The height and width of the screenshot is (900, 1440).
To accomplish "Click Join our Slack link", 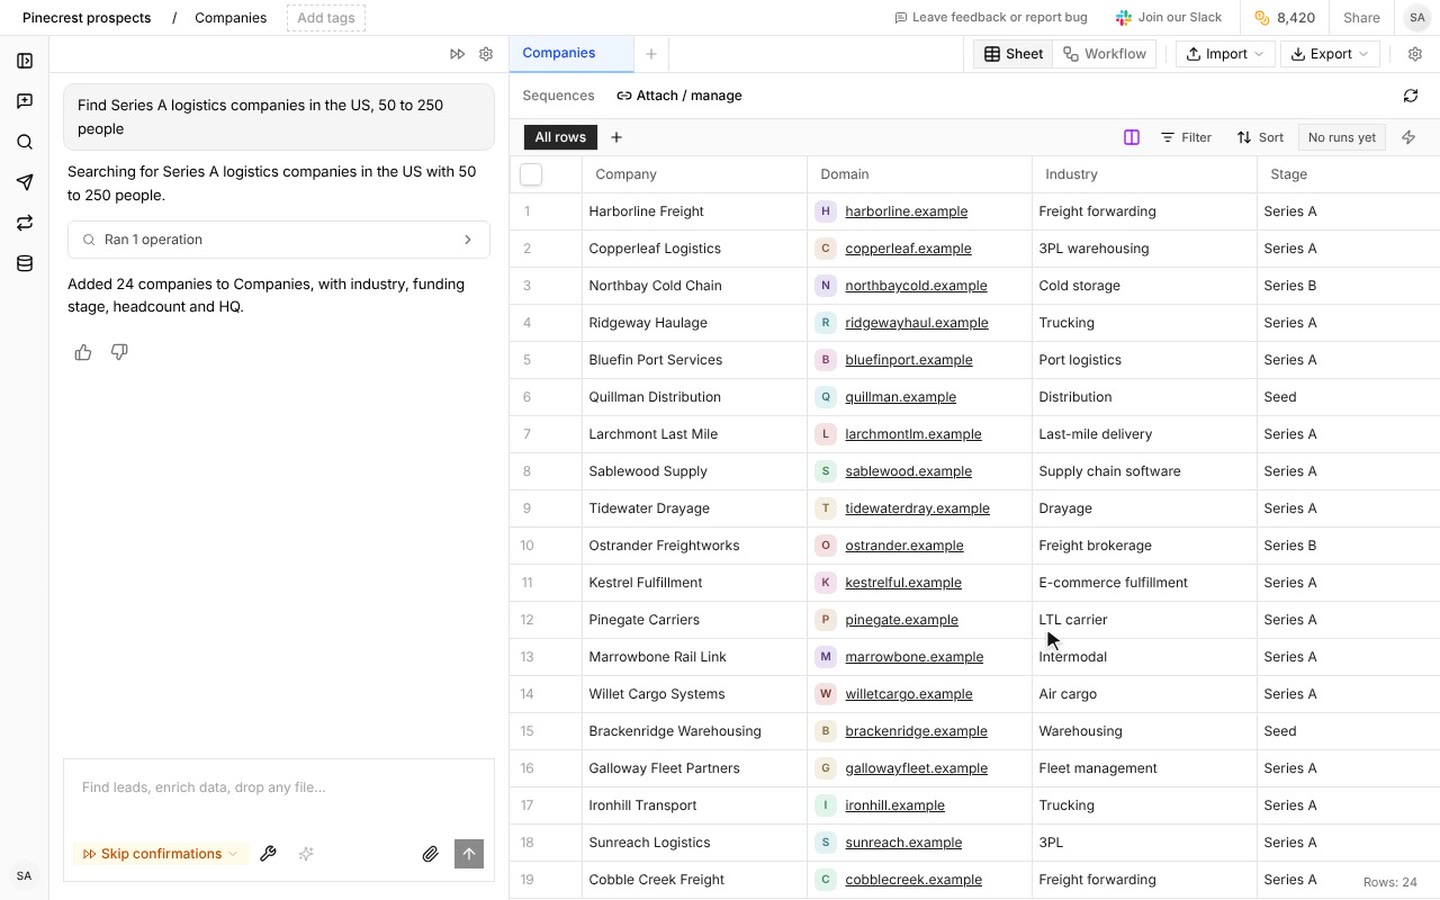I will 1169,17.
